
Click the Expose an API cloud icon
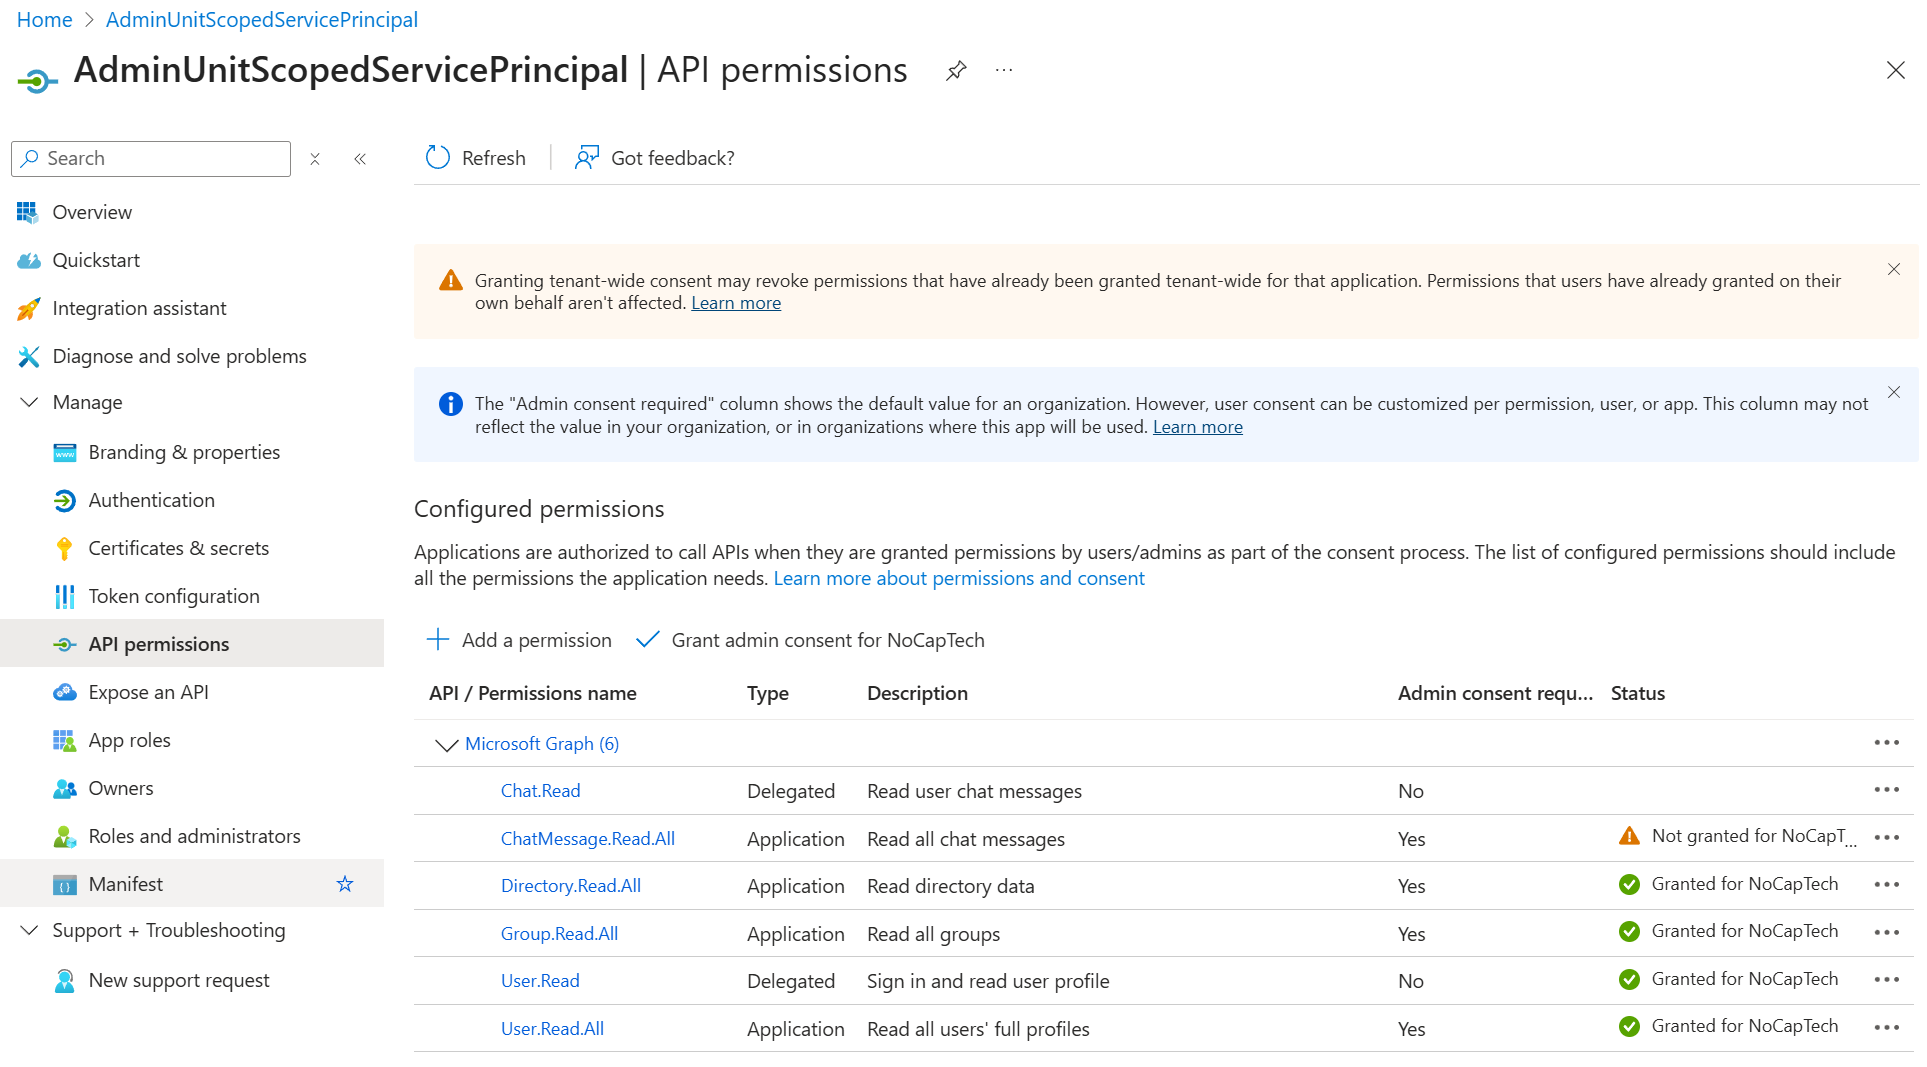click(x=64, y=692)
